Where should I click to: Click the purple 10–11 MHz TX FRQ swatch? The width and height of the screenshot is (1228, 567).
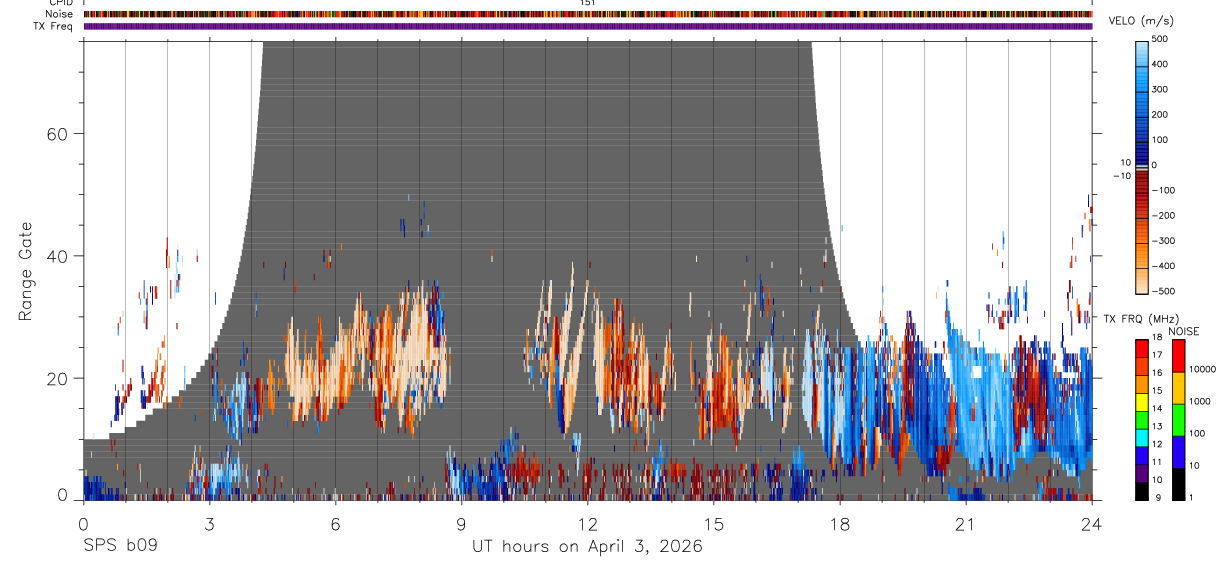(x=1141, y=472)
